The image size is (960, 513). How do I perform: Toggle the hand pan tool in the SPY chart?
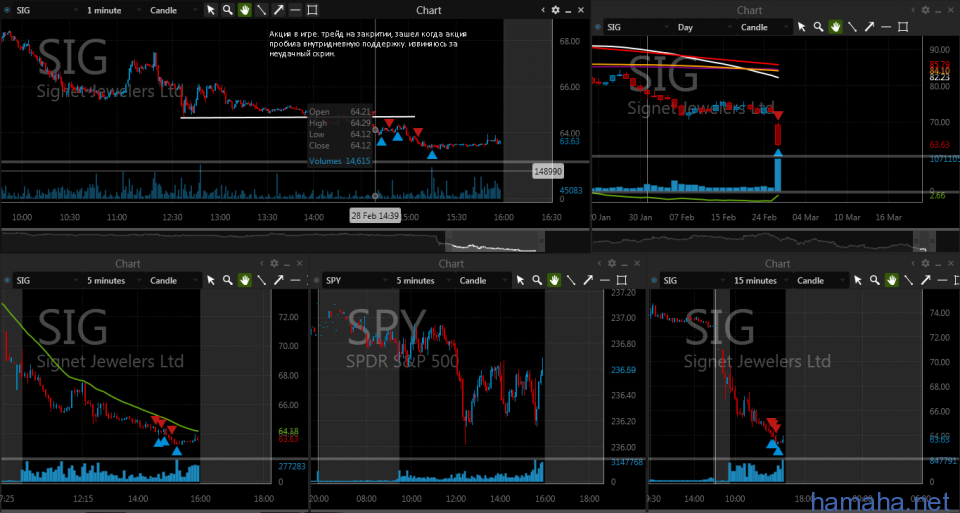pos(554,280)
